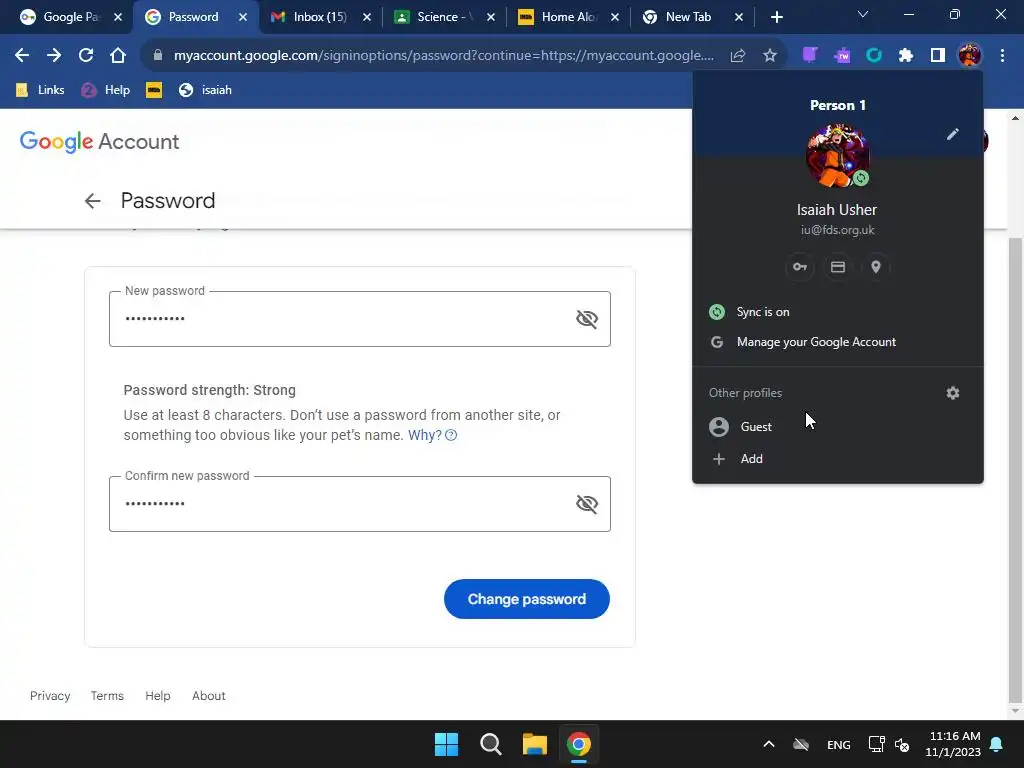Viewport: 1024px width, 768px height.
Task: Show the Confirm new password text
Action: click(587, 504)
